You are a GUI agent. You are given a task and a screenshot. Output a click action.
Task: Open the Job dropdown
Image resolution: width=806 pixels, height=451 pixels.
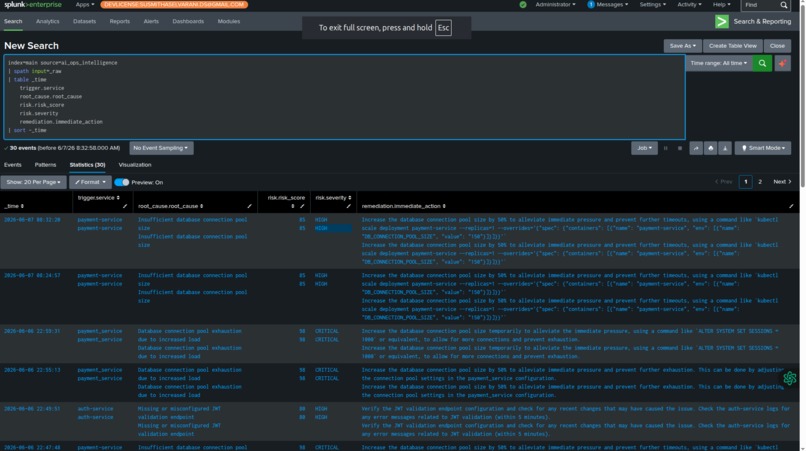644,148
